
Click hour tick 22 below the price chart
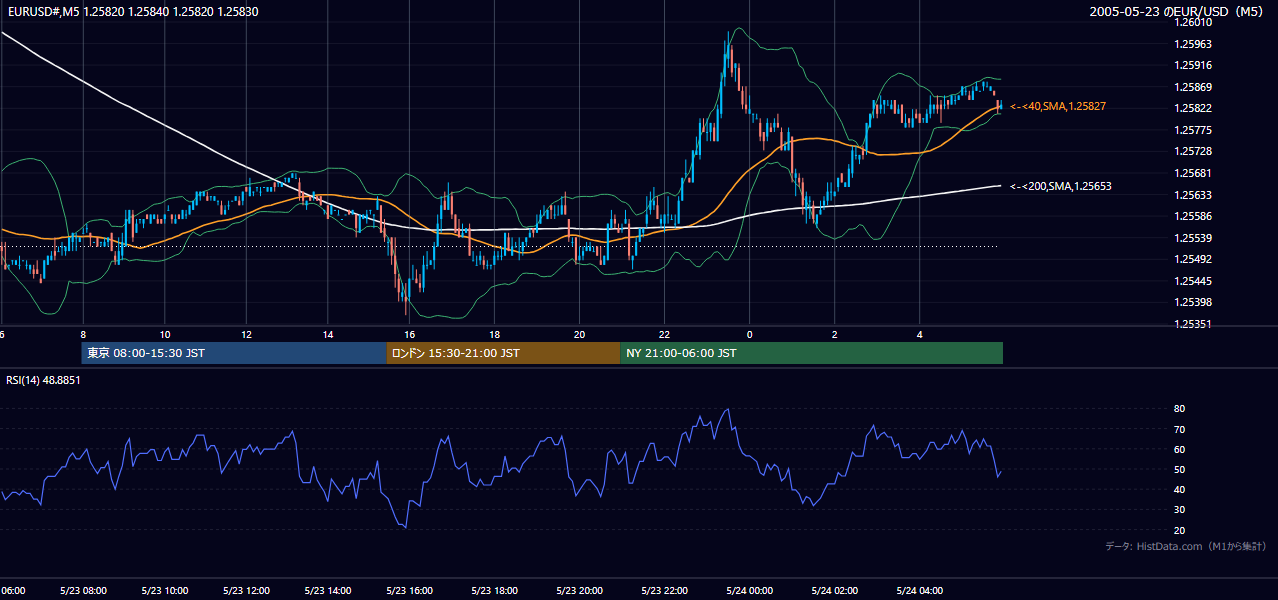[x=664, y=334]
